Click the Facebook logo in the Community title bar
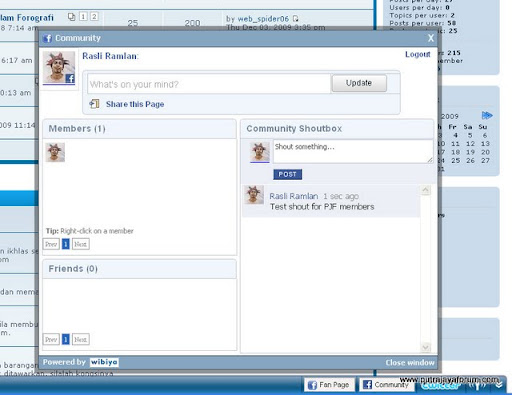Screen dimensions: 512x395 [47, 38]
